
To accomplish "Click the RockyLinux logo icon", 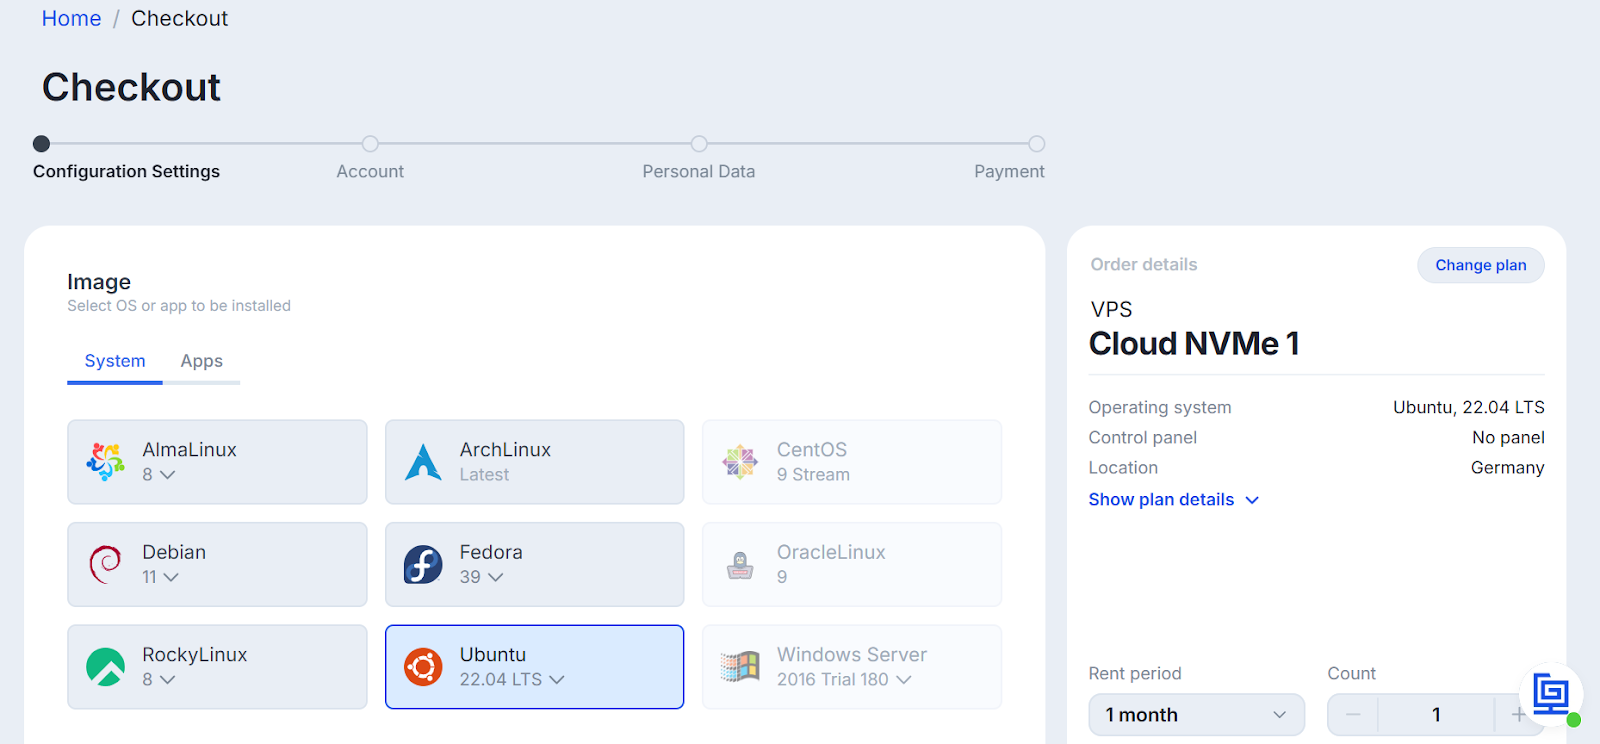I will (x=105, y=667).
